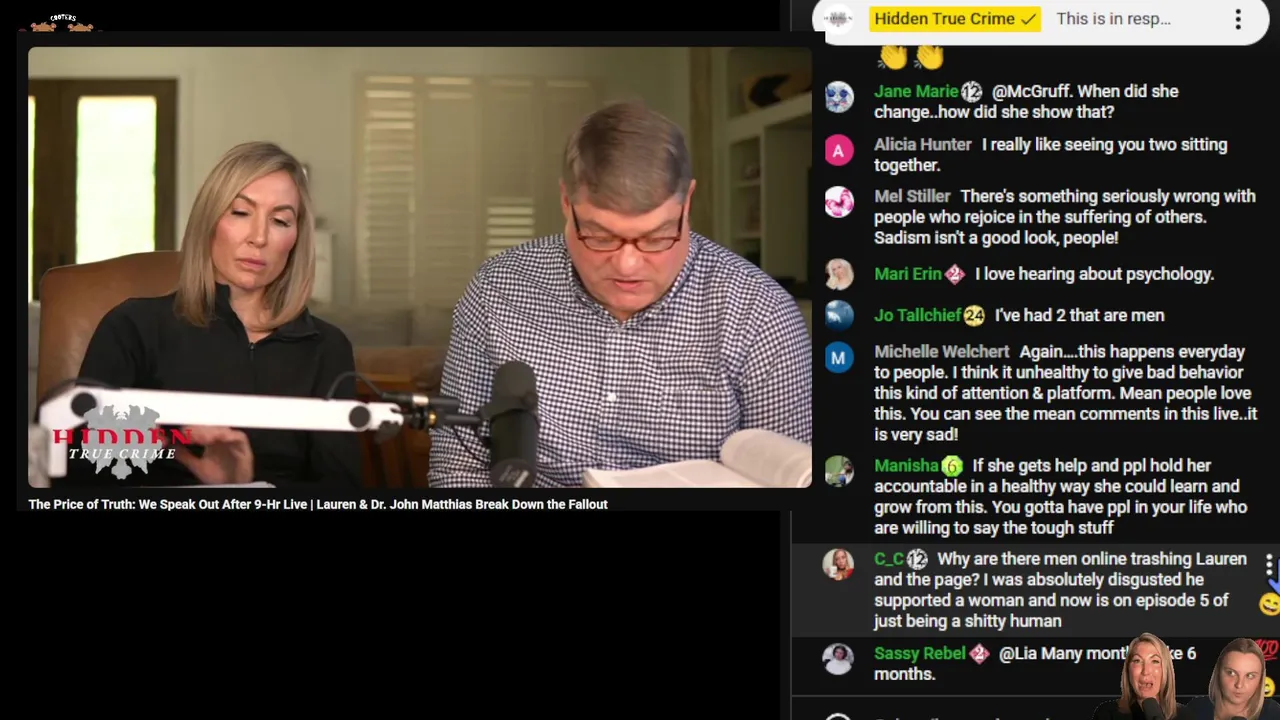
Task: Open the pinned message three-dot menu
Action: click(x=1238, y=19)
